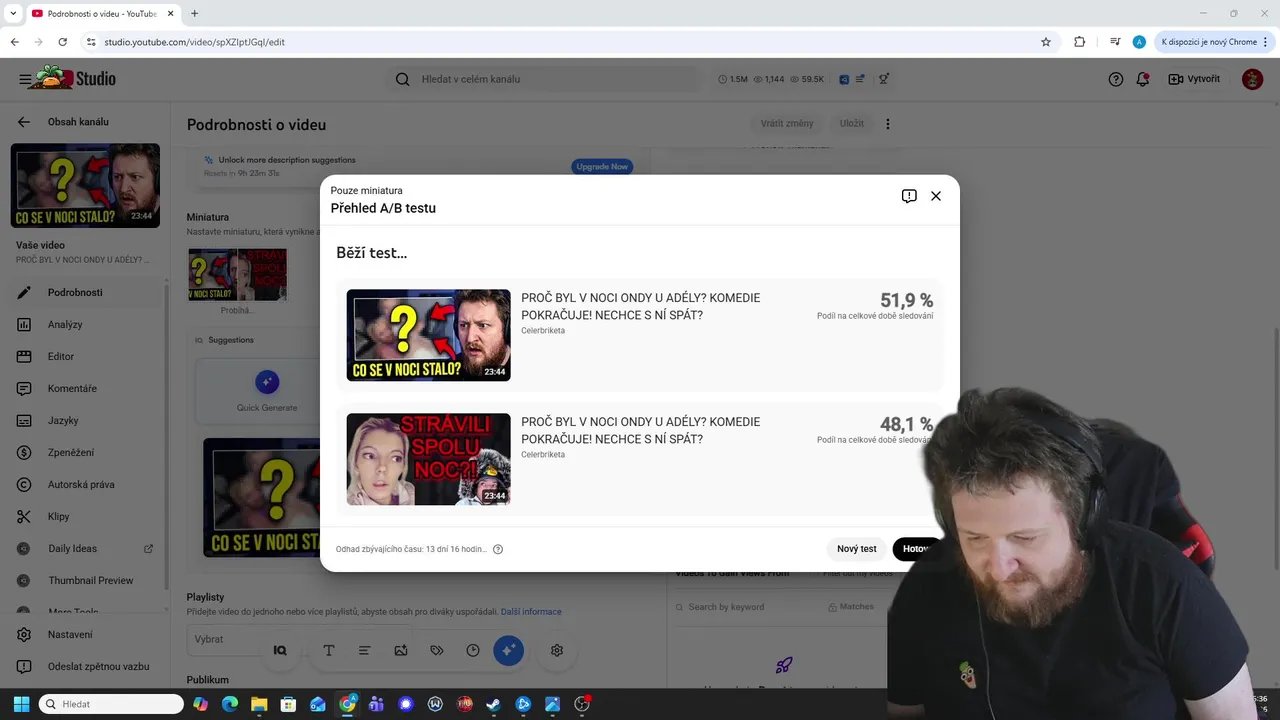Open a new browser tab

coord(194,13)
